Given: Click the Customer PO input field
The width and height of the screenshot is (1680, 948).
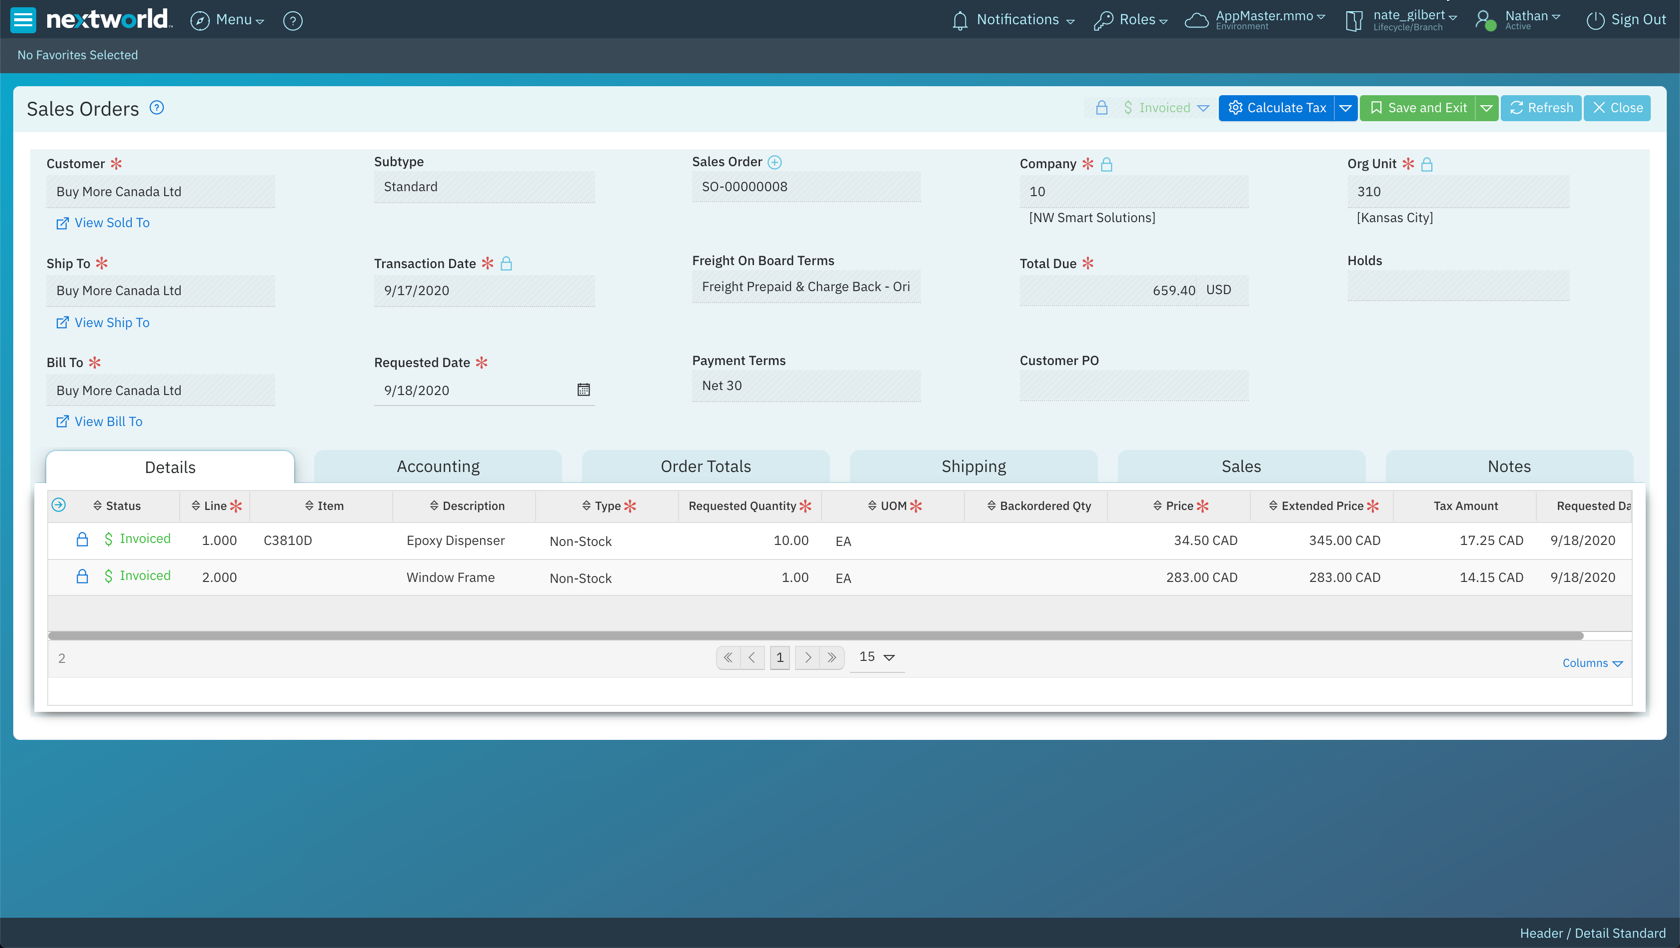Looking at the screenshot, I should tap(1134, 386).
